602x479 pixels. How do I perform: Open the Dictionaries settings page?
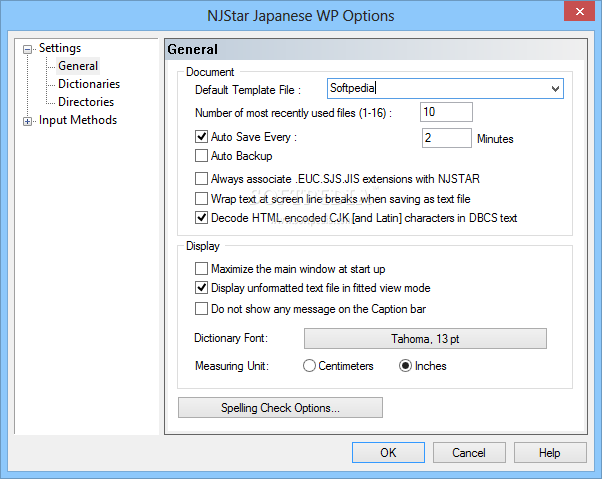tap(89, 84)
